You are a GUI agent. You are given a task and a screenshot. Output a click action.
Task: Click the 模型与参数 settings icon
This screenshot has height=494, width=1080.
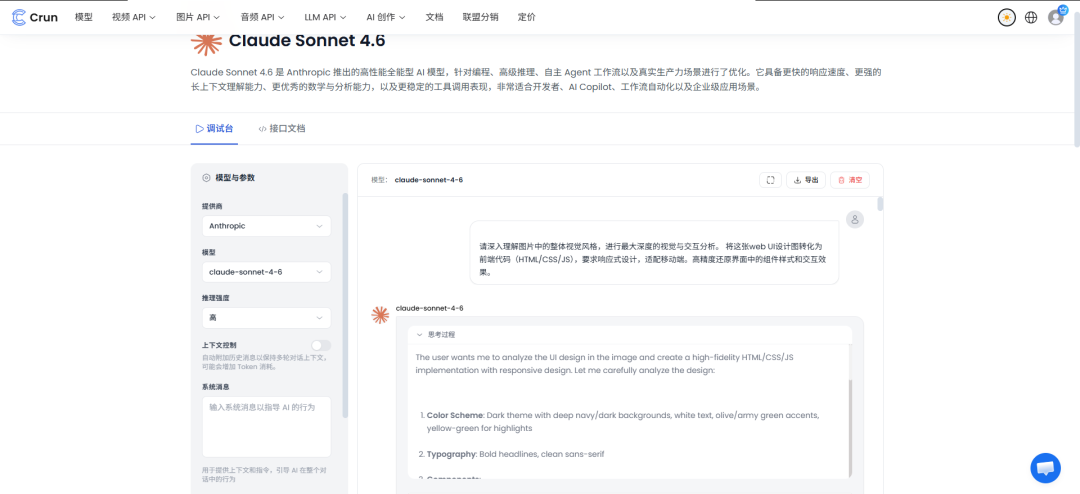pos(206,178)
